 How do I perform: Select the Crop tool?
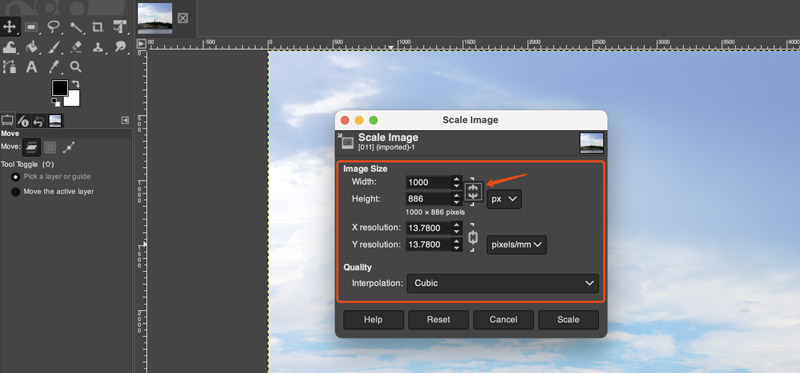pos(97,27)
